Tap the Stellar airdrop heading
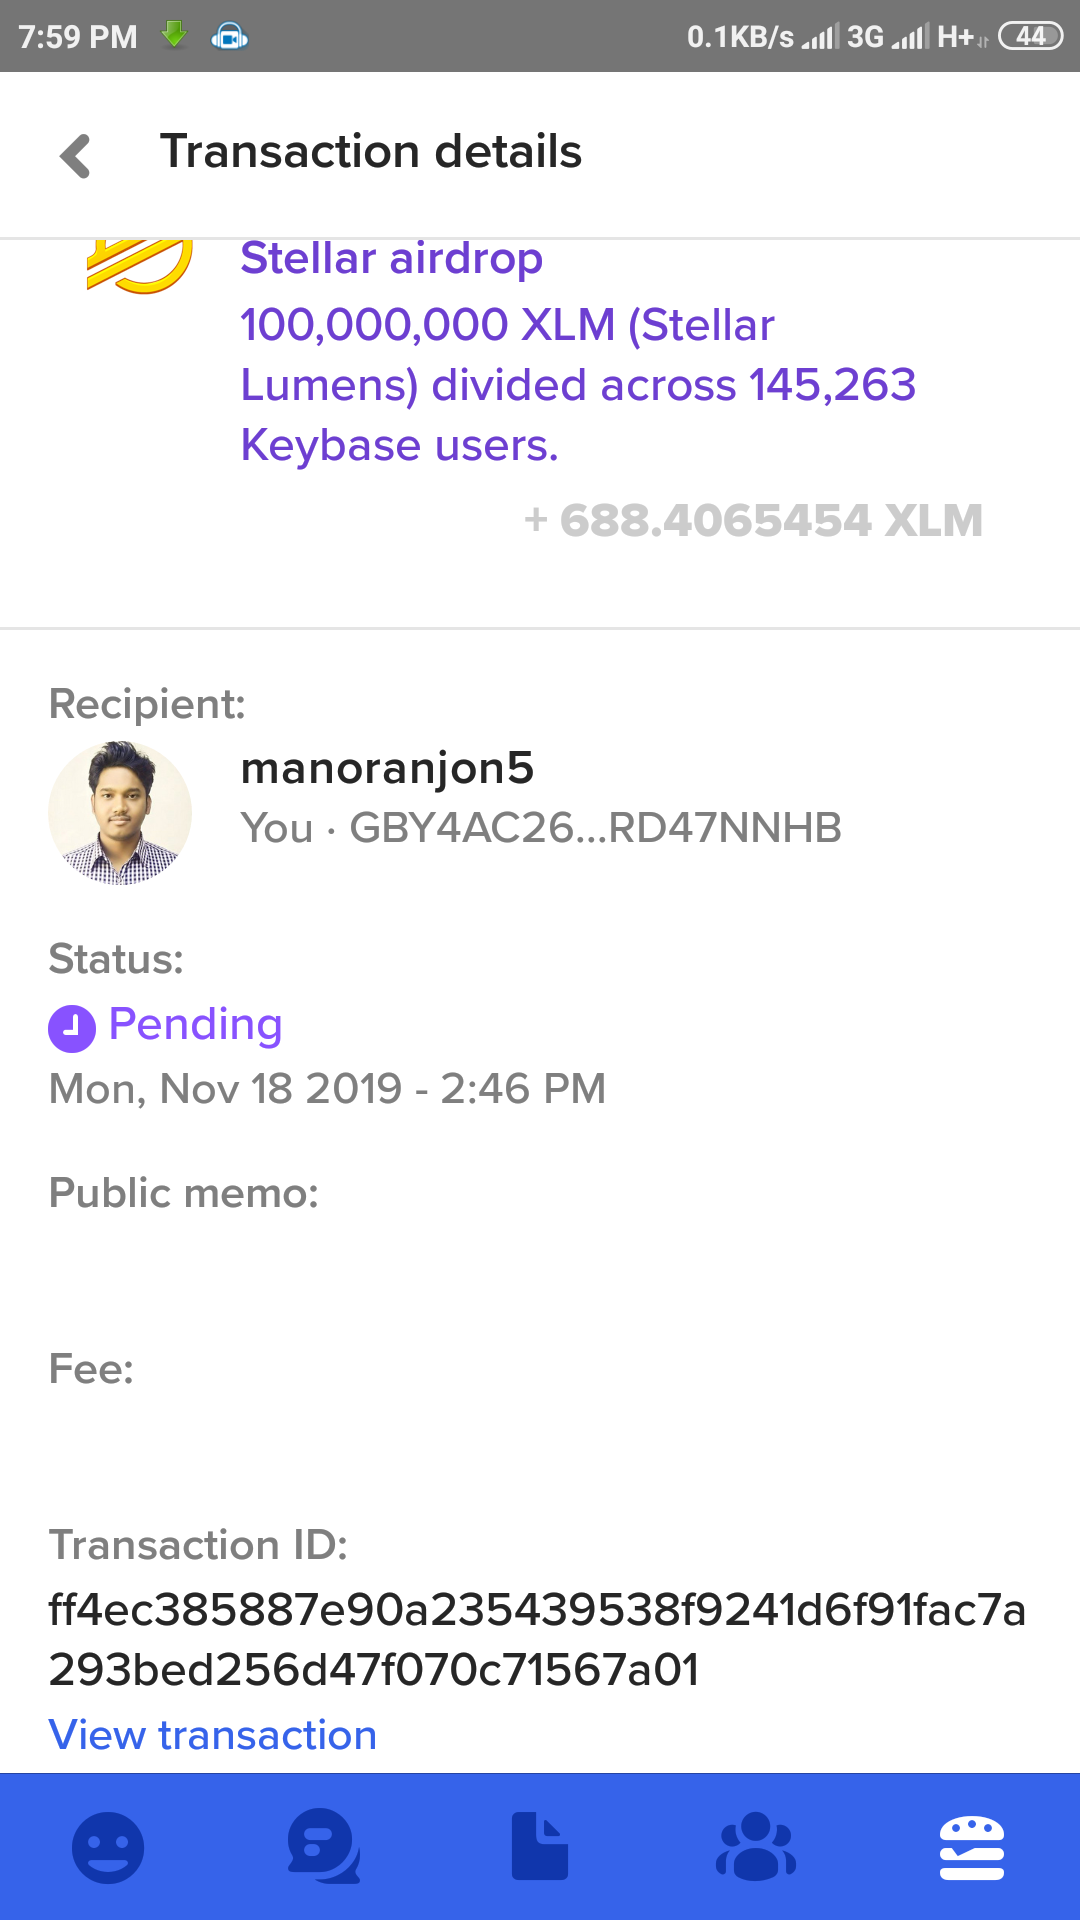 point(392,259)
